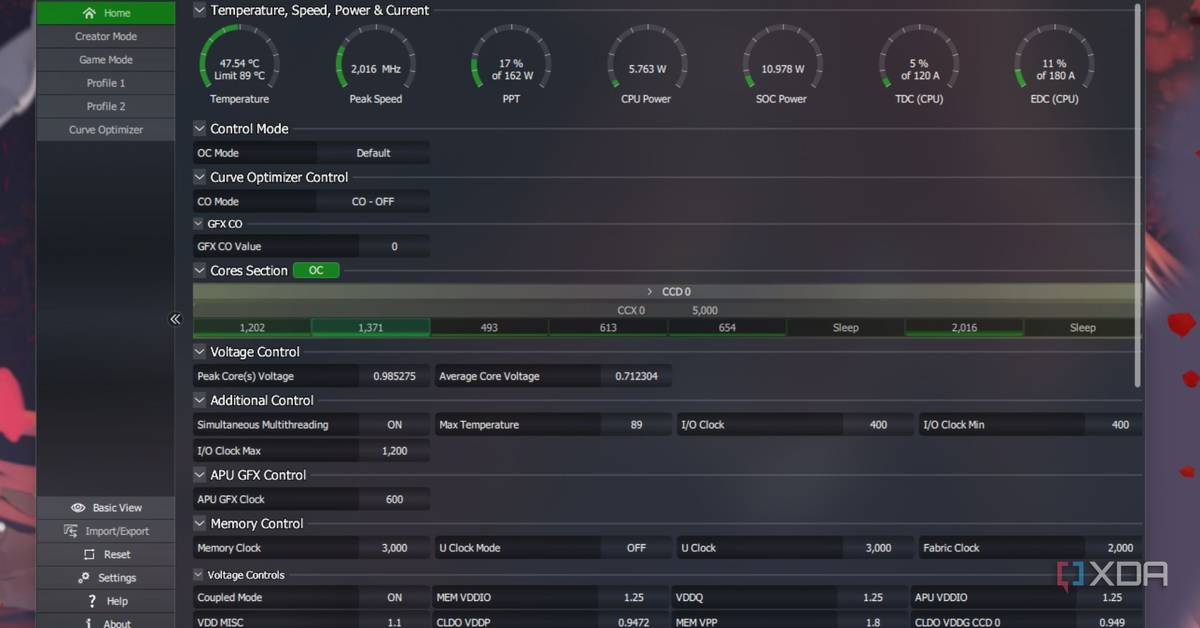Viewport: 1200px width, 628px height.
Task: Click the Home house icon in sidebar
Action: (90, 13)
